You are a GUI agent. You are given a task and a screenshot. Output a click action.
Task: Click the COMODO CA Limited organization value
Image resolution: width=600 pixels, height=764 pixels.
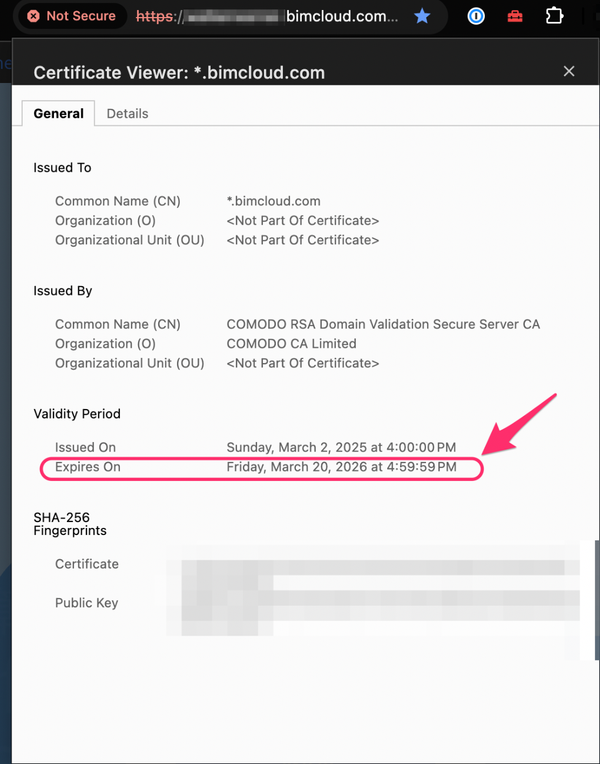(x=291, y=344)
